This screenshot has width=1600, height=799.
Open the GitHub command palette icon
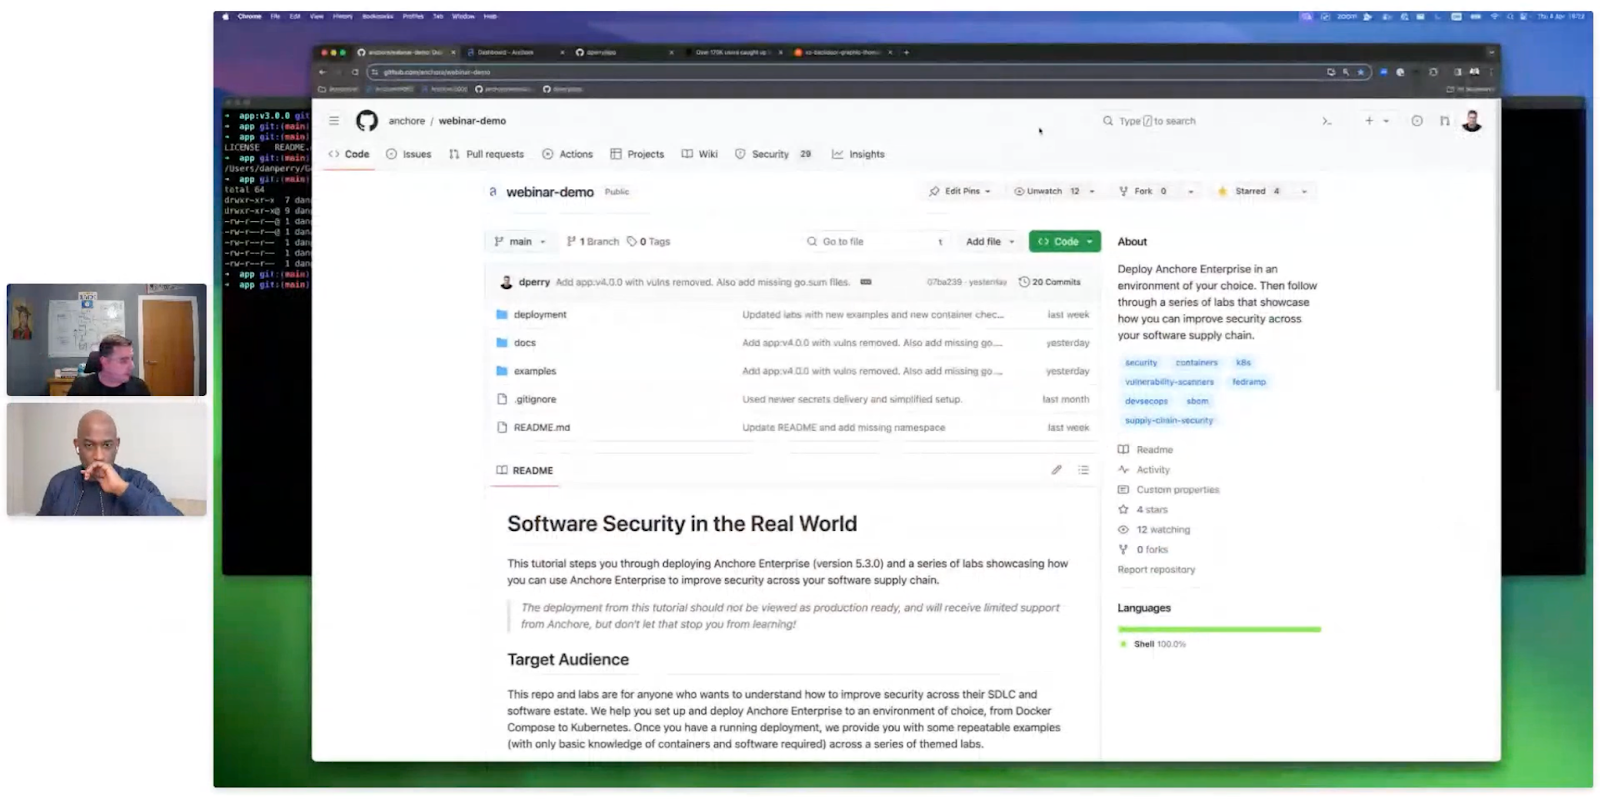(x=1327, y=121)
